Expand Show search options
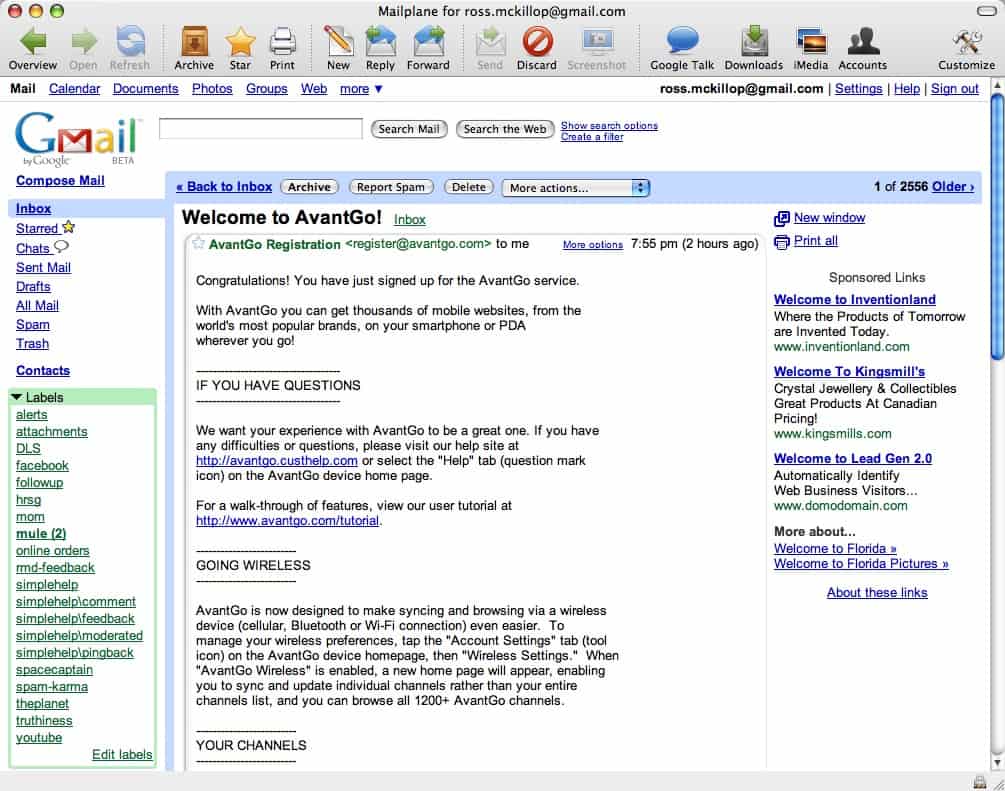Screen dimensions: 1005x791 [609, 126]
